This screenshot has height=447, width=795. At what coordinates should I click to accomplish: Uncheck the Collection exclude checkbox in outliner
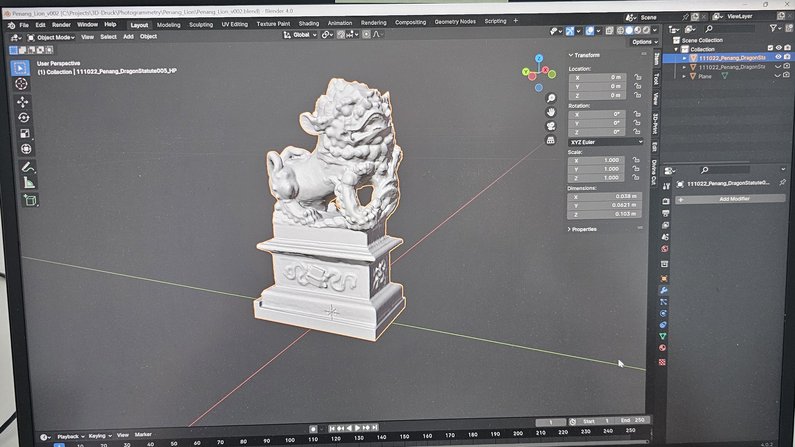[x=770, y=48]
